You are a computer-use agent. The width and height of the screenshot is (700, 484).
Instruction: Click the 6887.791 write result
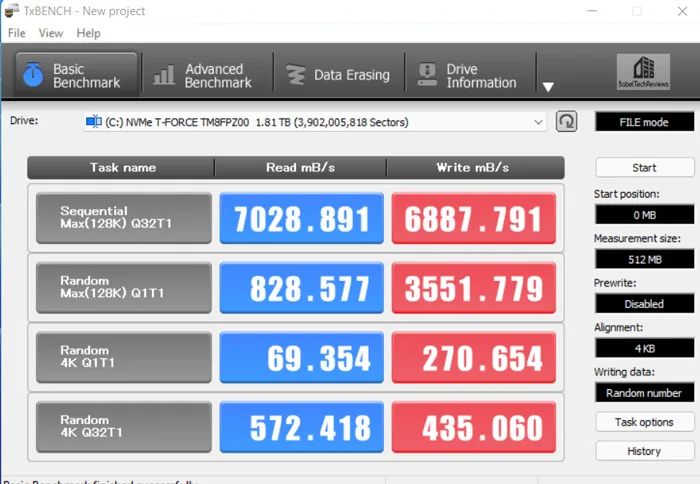pyautogui.click(x=474, y=218)
